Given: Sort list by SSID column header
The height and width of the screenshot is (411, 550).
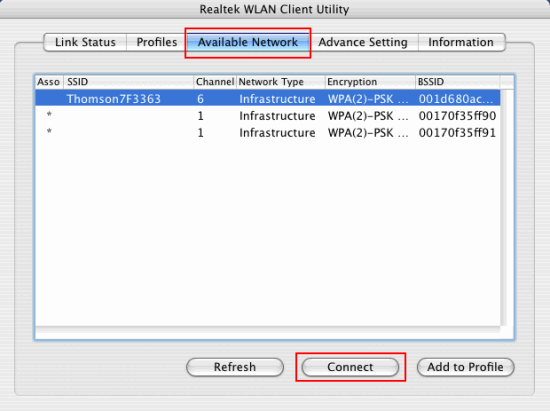Looking at the screenshot, I should click(x=128, y=82).
